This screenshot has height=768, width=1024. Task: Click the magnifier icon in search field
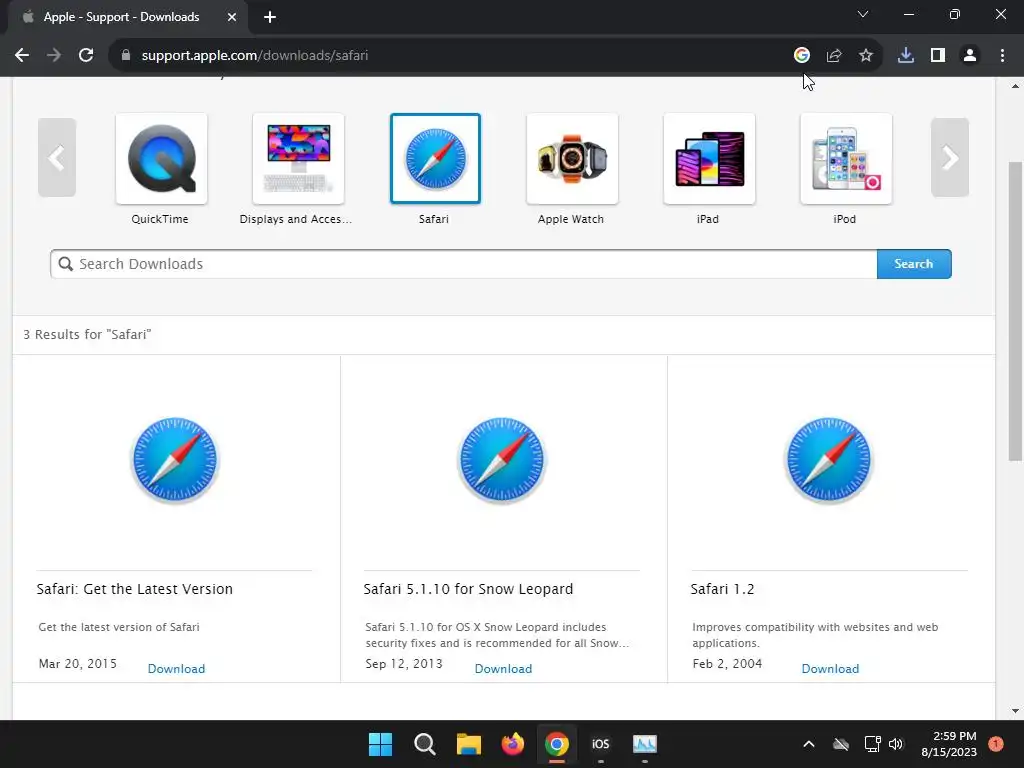pos(65,264)
